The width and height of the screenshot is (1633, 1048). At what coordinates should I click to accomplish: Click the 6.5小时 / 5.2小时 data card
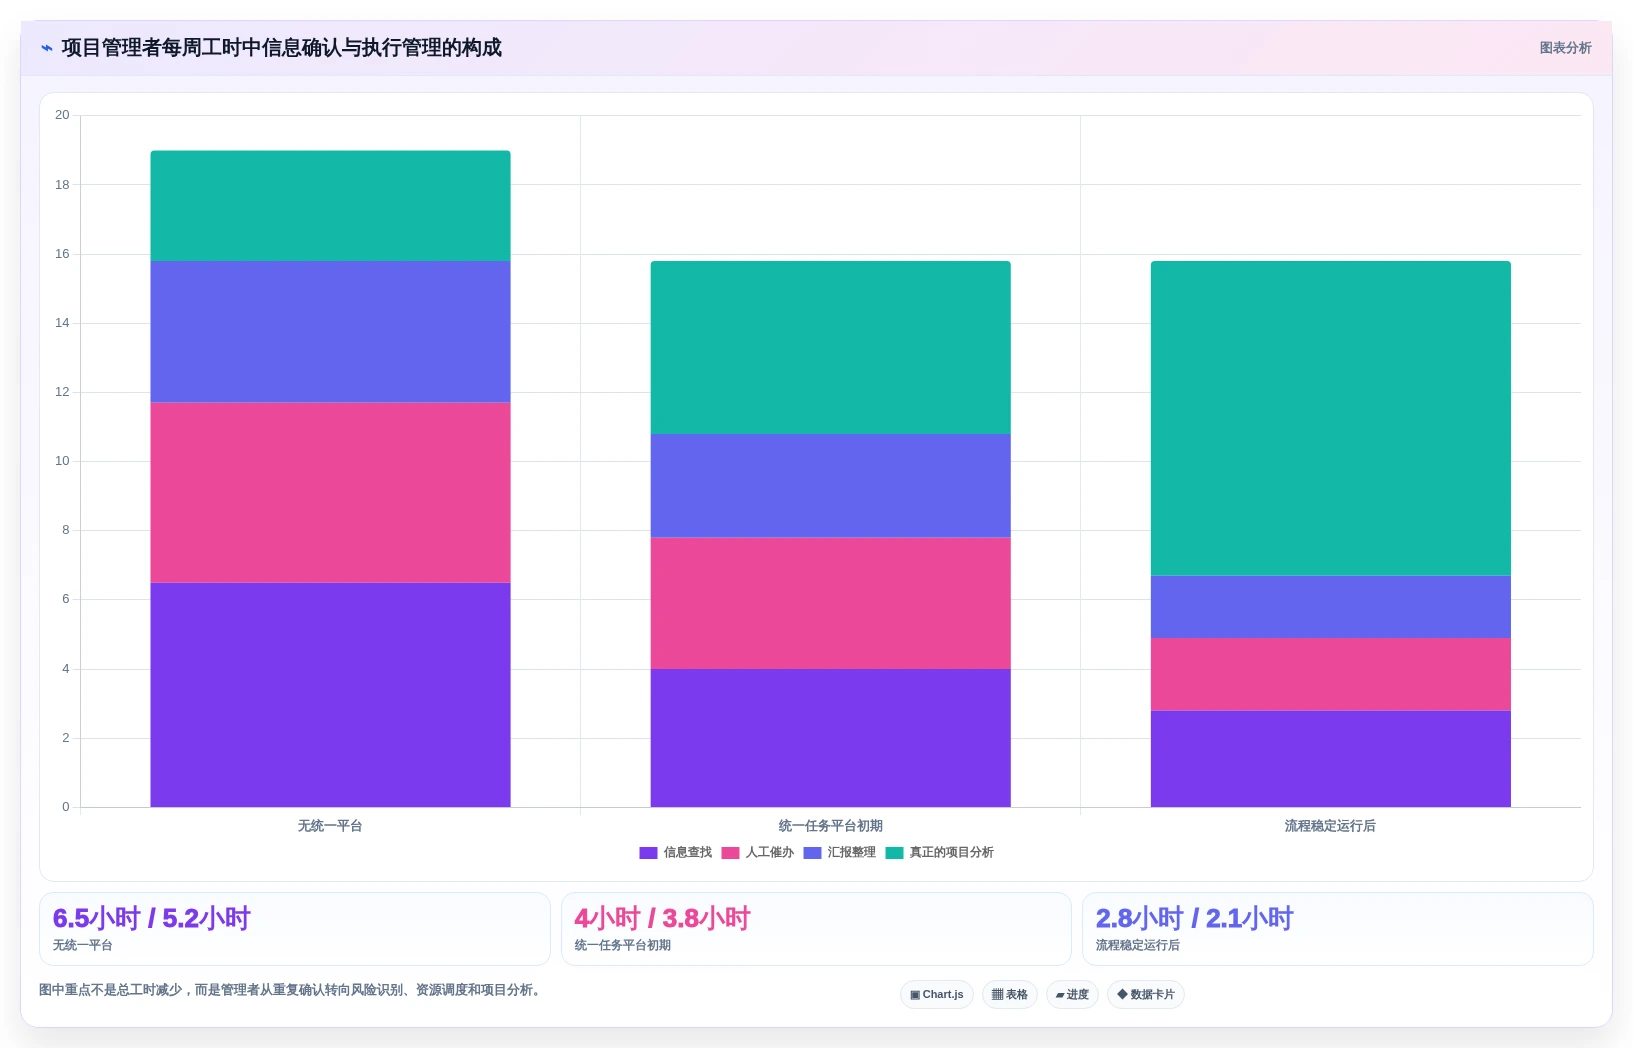pos(295,929)
